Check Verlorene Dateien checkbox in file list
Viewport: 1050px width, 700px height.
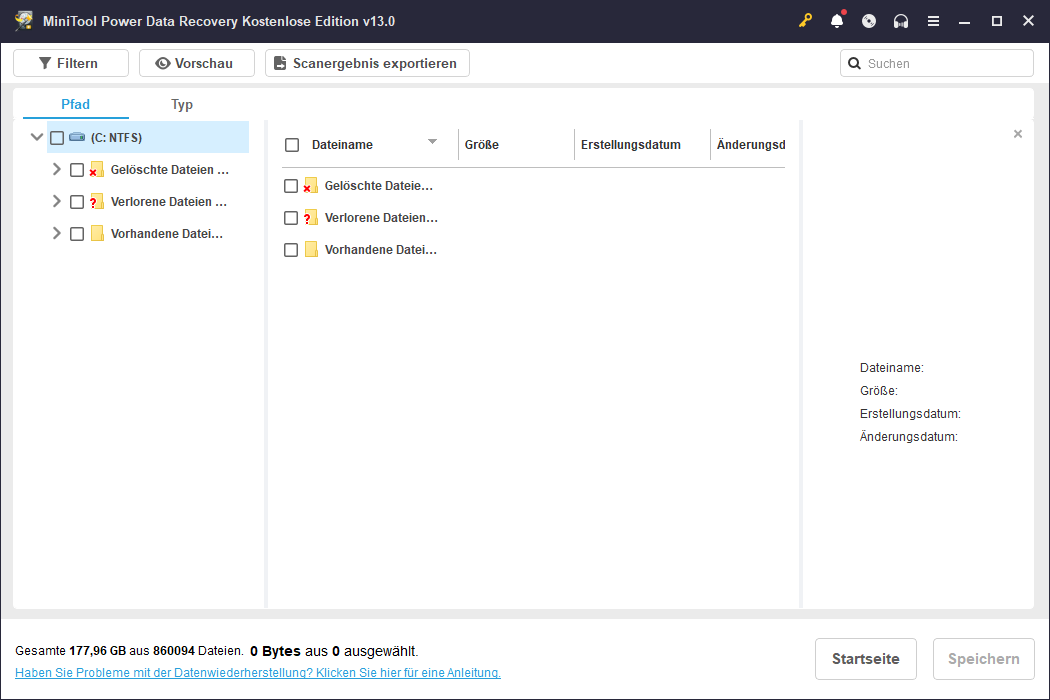[x=291, y=218]
